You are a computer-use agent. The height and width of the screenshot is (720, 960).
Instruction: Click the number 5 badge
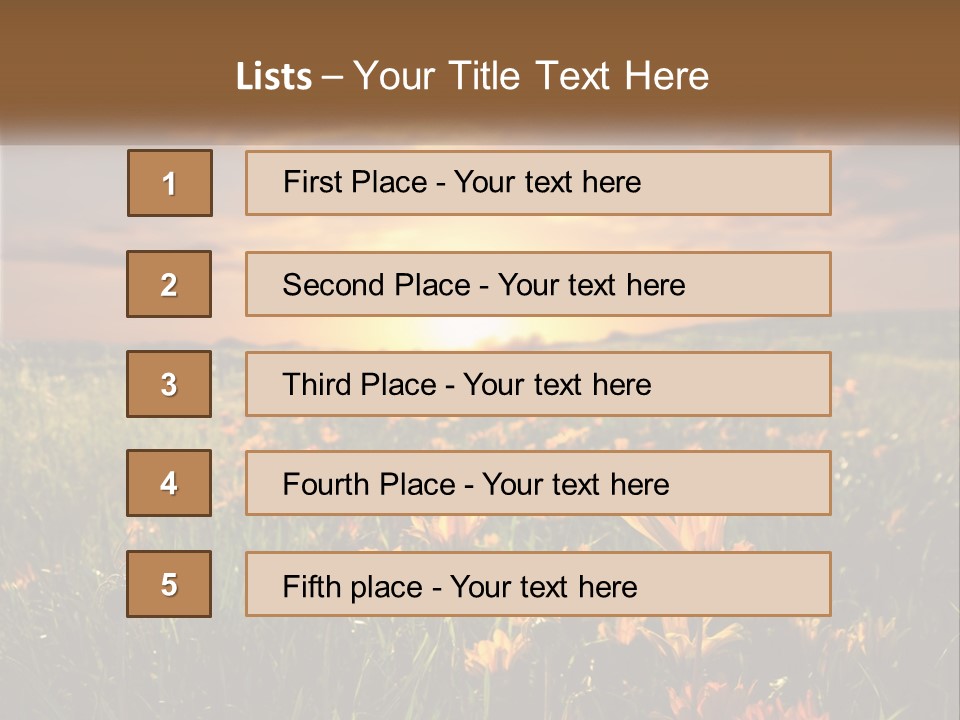point(169,584)
